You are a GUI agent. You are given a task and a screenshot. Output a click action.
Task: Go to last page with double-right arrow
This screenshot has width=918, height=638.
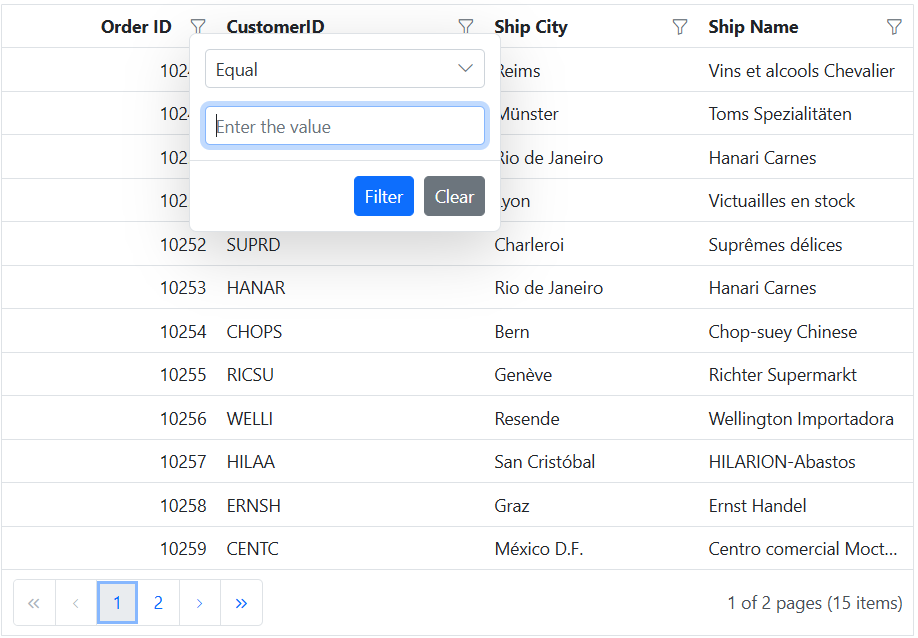[241, 603]
